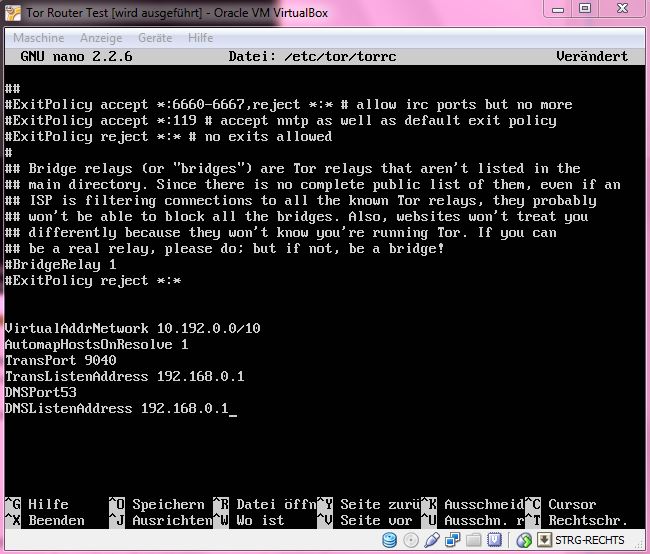
Task: Click the ^G Hilfe shortcut in nano footer
Action: pyautogui.click(x=37, y=504)
